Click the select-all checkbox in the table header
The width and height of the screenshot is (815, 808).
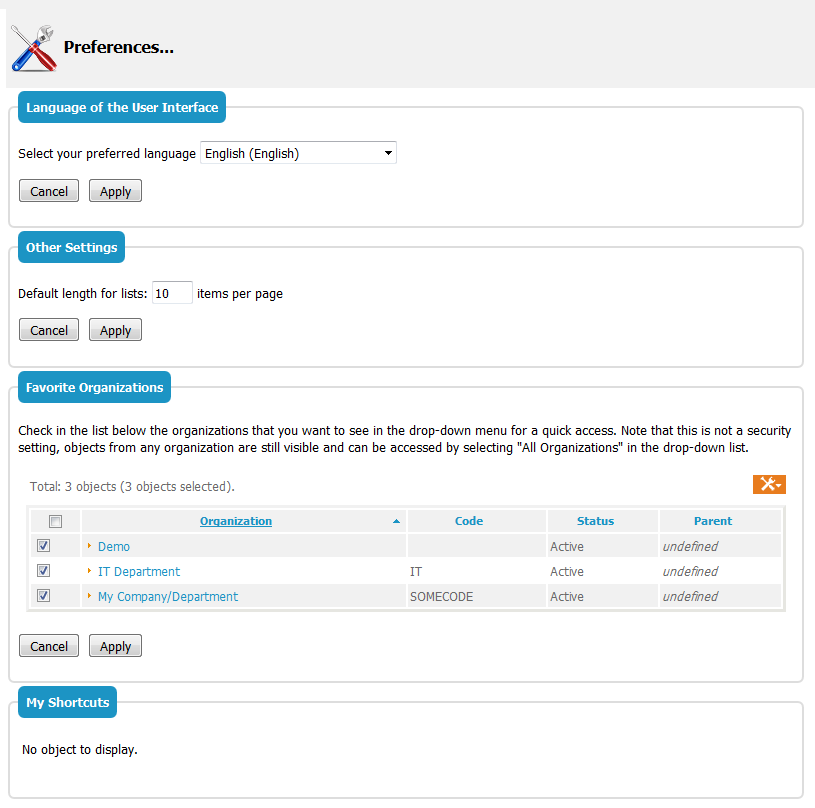coord(55,520)
